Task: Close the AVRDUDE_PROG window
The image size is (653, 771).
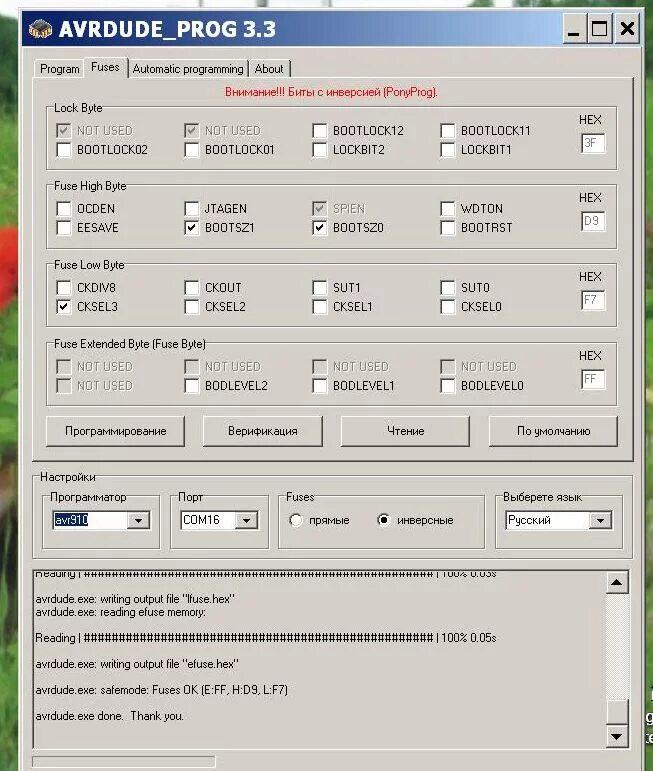Action: coord(627,29)
